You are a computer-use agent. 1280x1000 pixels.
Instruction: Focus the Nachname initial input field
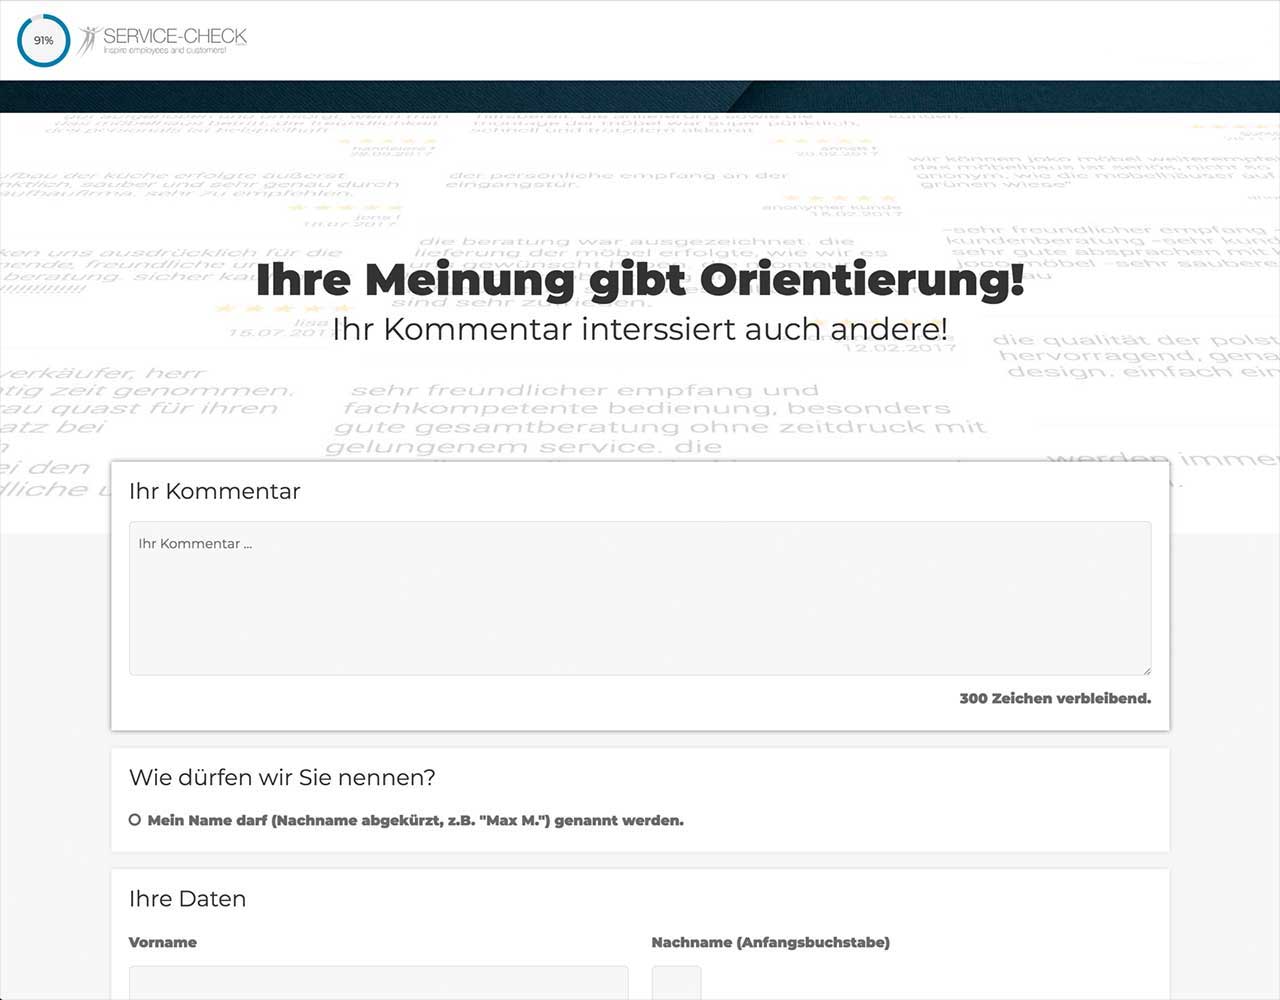(676, 982)
